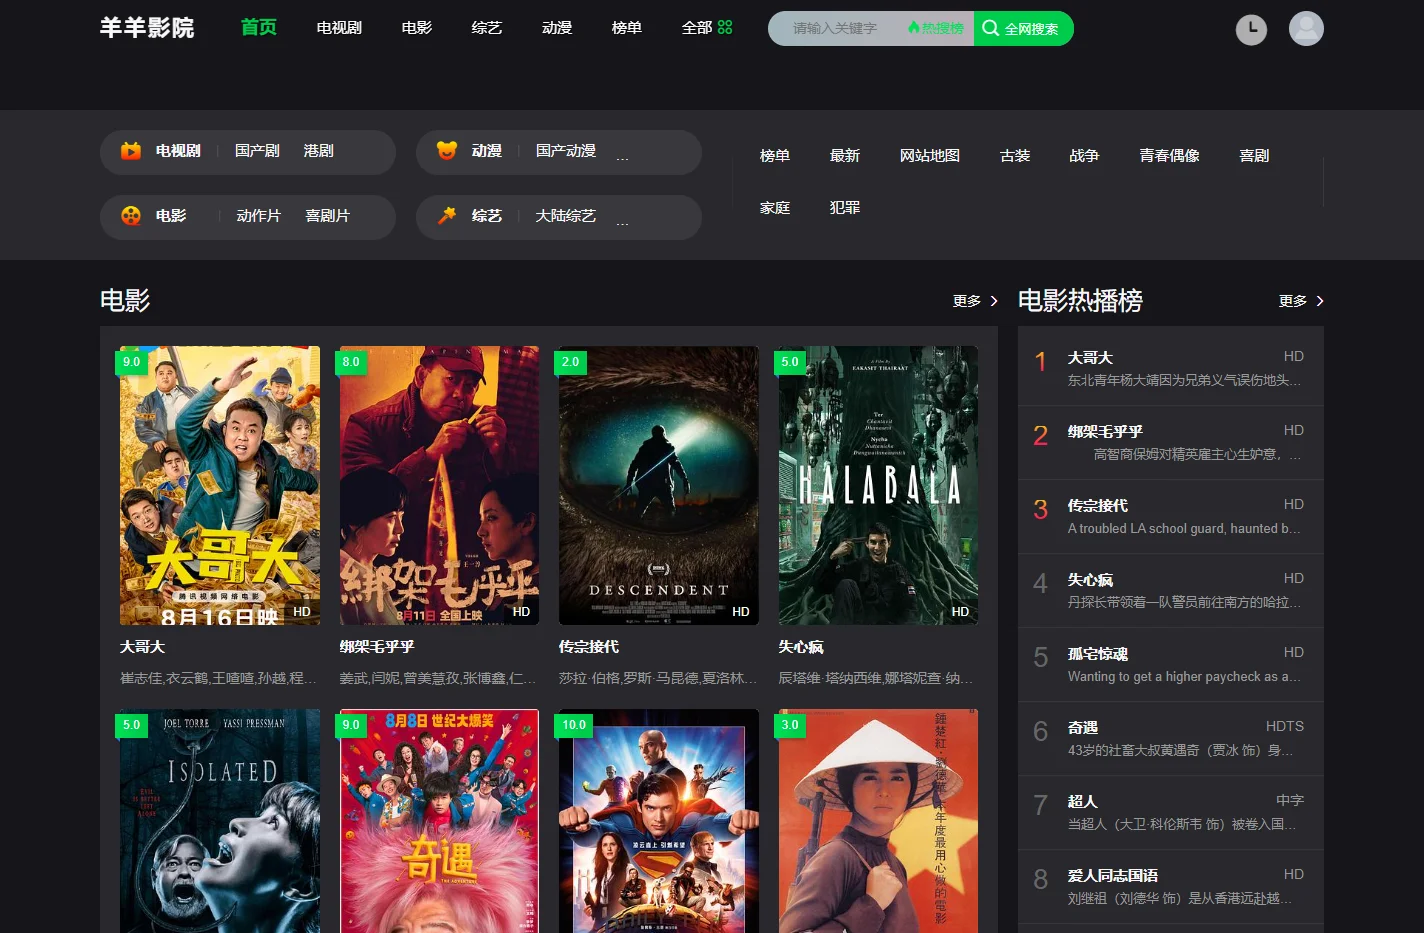Open the 电影 top navigation tab
The height and width of the screenshot is (933, 1424).
[x=417, y=28]
